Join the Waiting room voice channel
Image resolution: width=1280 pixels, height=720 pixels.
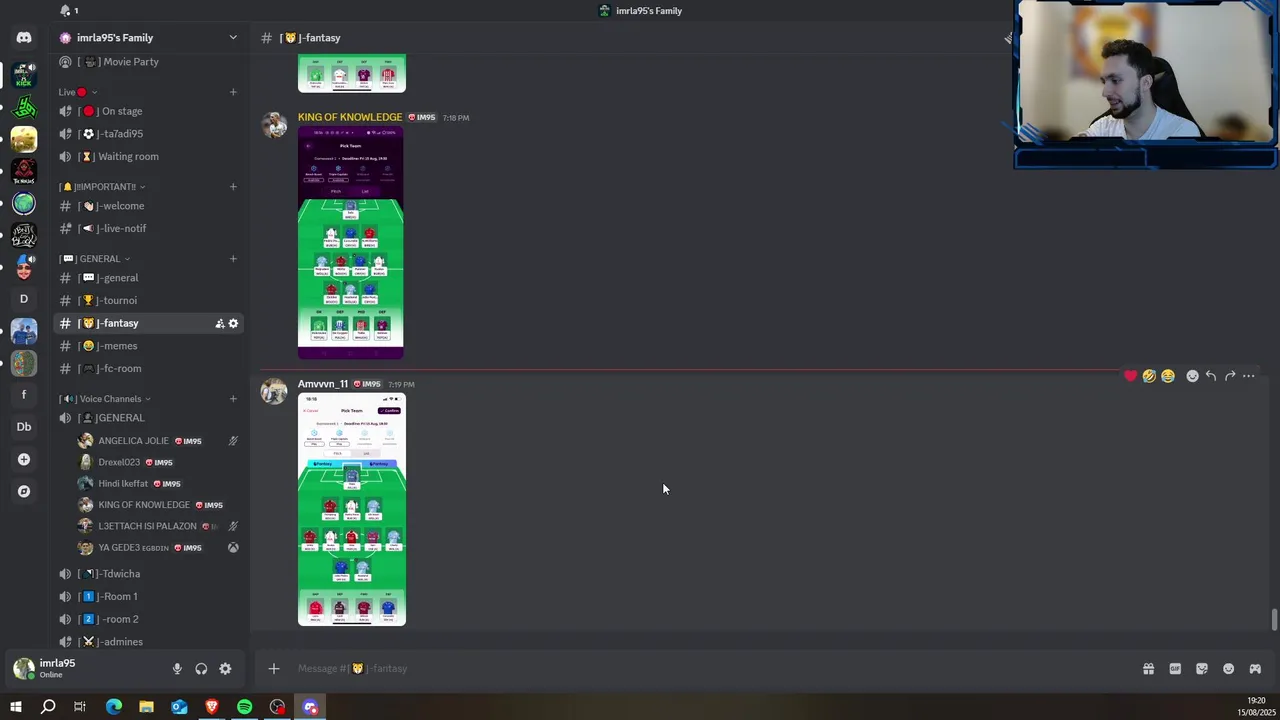pos(150,157)
